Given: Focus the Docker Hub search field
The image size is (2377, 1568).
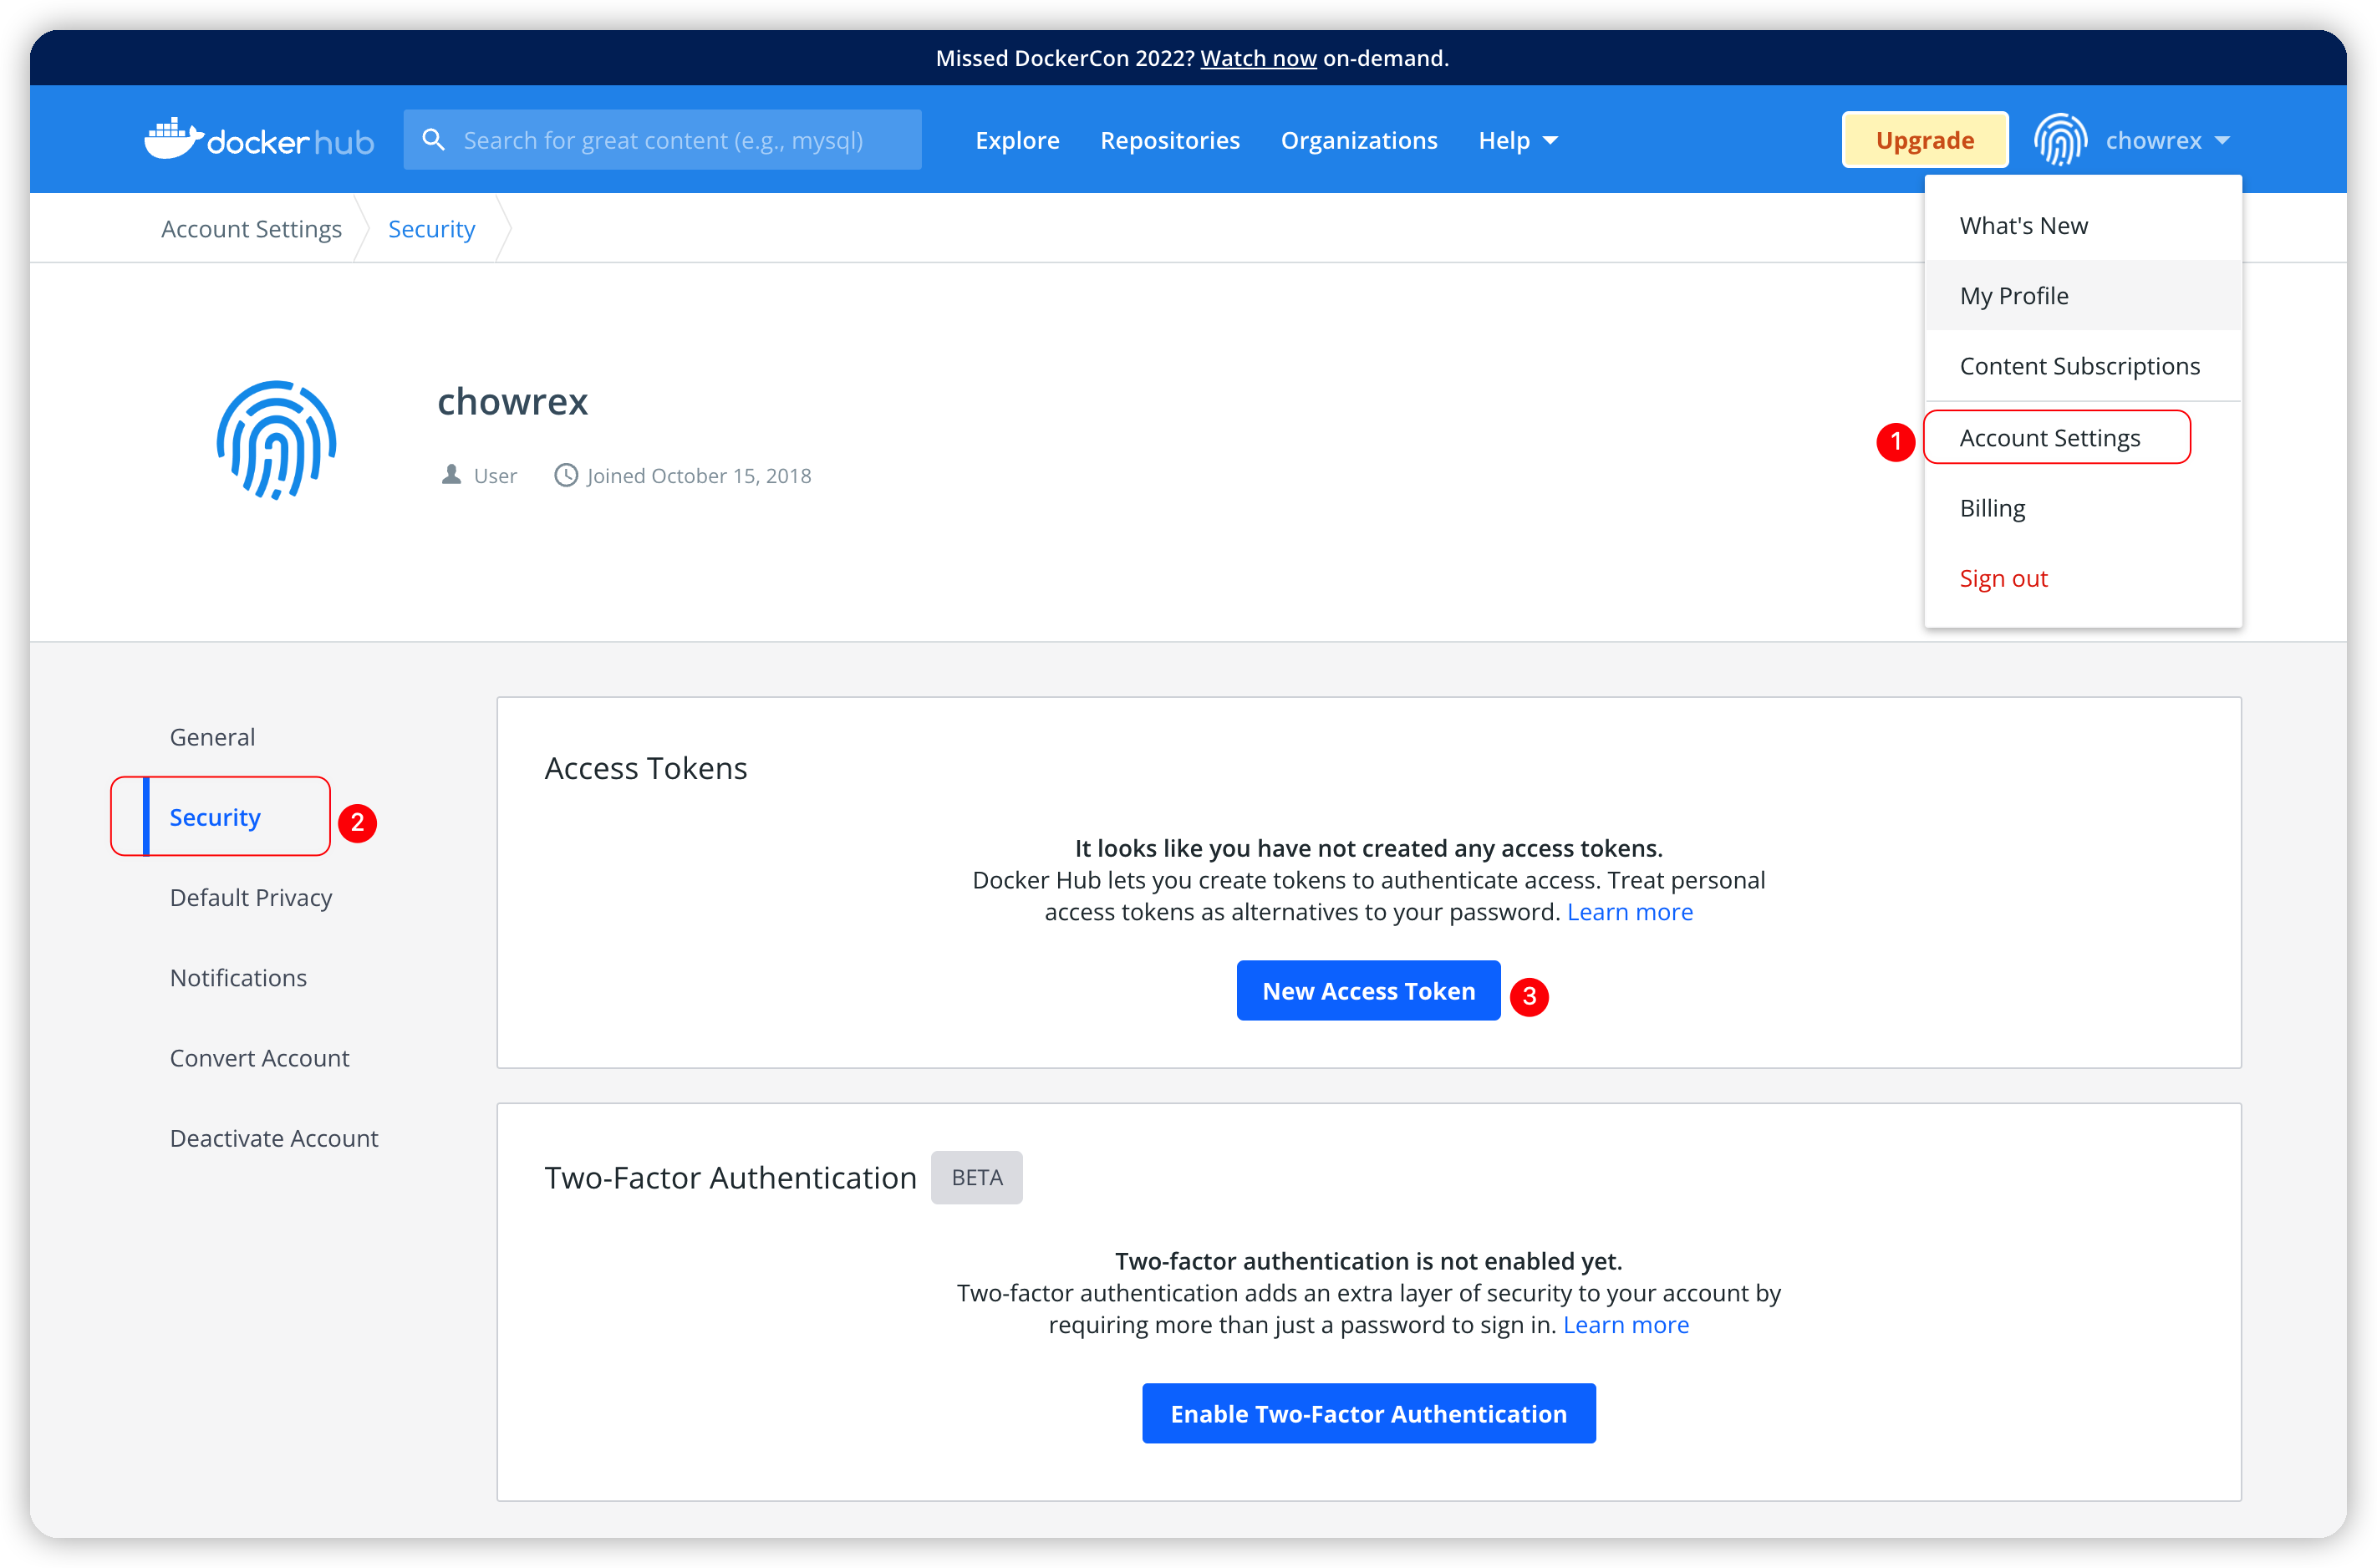Looking at the screenshot, I should [x=680, y=140].
